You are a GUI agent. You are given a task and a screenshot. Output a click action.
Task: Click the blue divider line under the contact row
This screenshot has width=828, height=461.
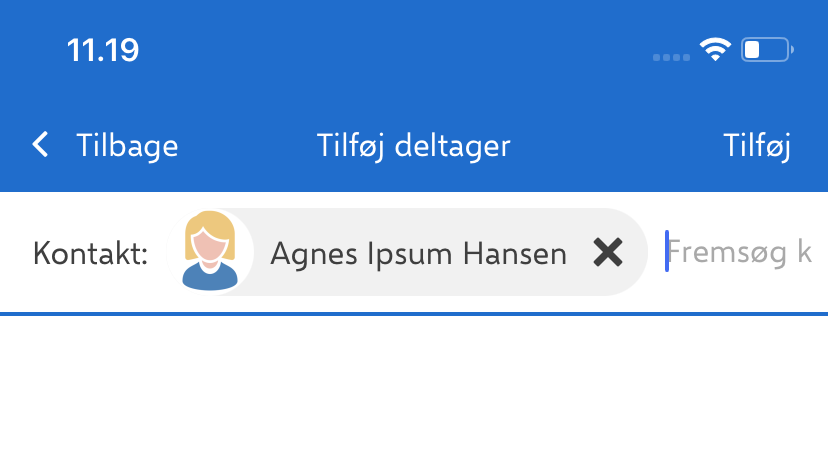coord(414,314)
